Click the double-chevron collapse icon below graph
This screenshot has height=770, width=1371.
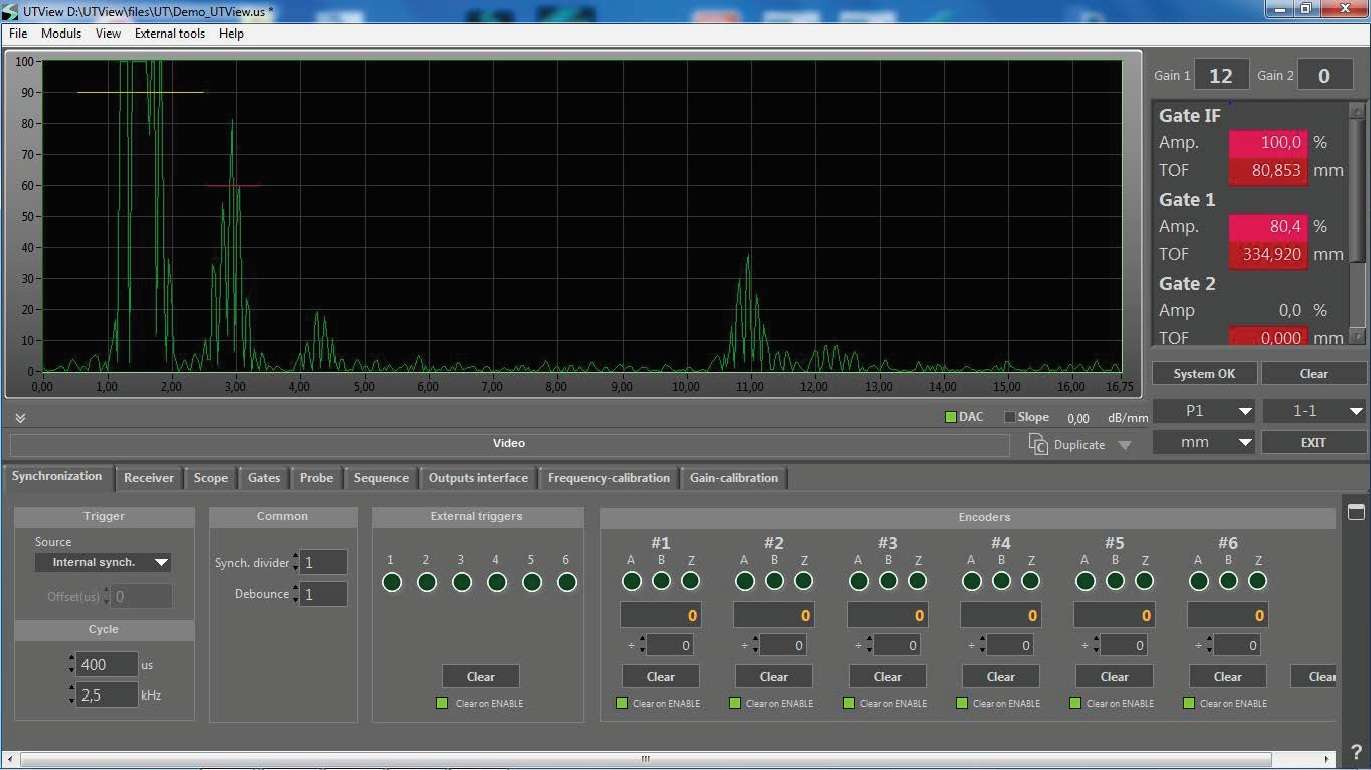point(20,418)
